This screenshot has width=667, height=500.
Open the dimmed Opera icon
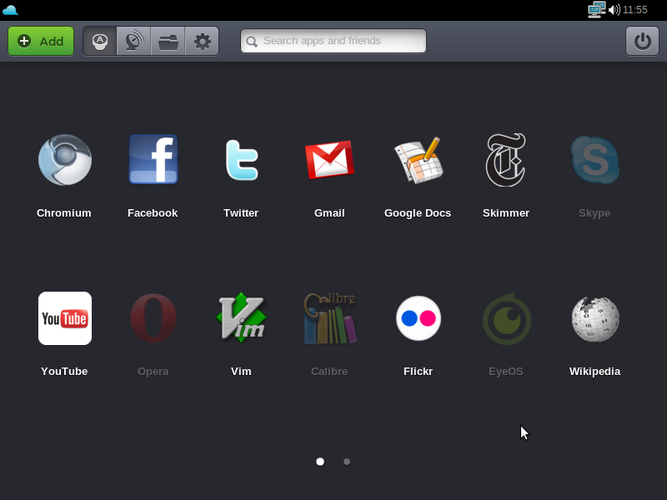(153, 318)
